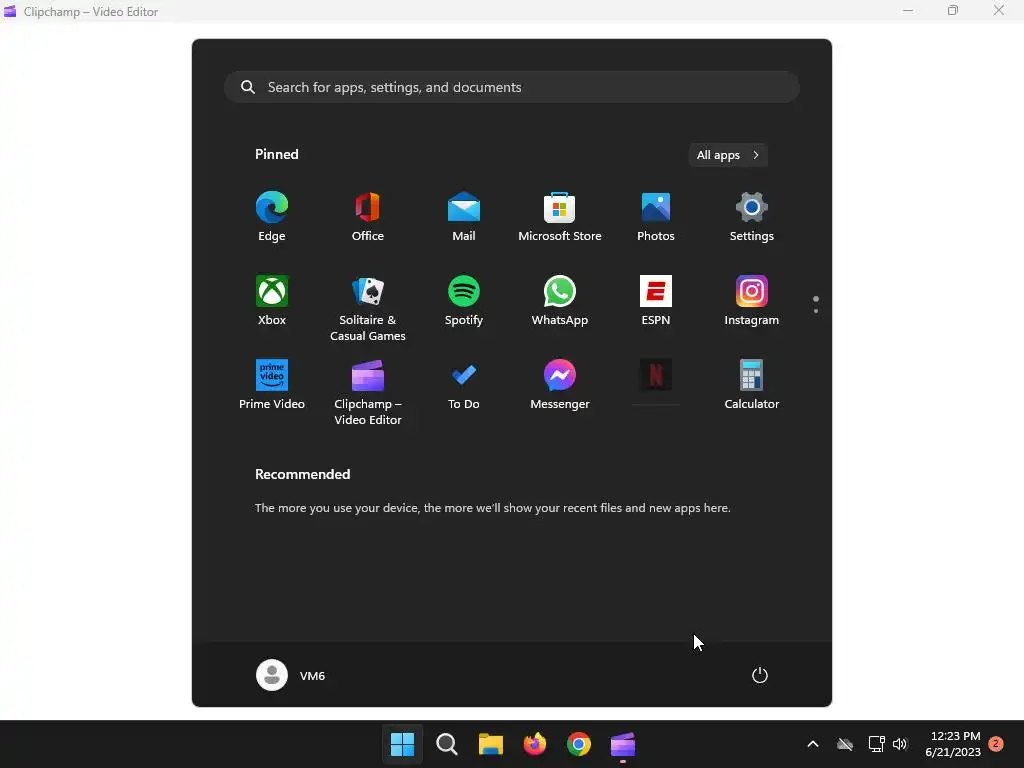Launch Firefox from the taskbar
Viewport: 1024px width, 768px height.
click(x=535, y=744)
